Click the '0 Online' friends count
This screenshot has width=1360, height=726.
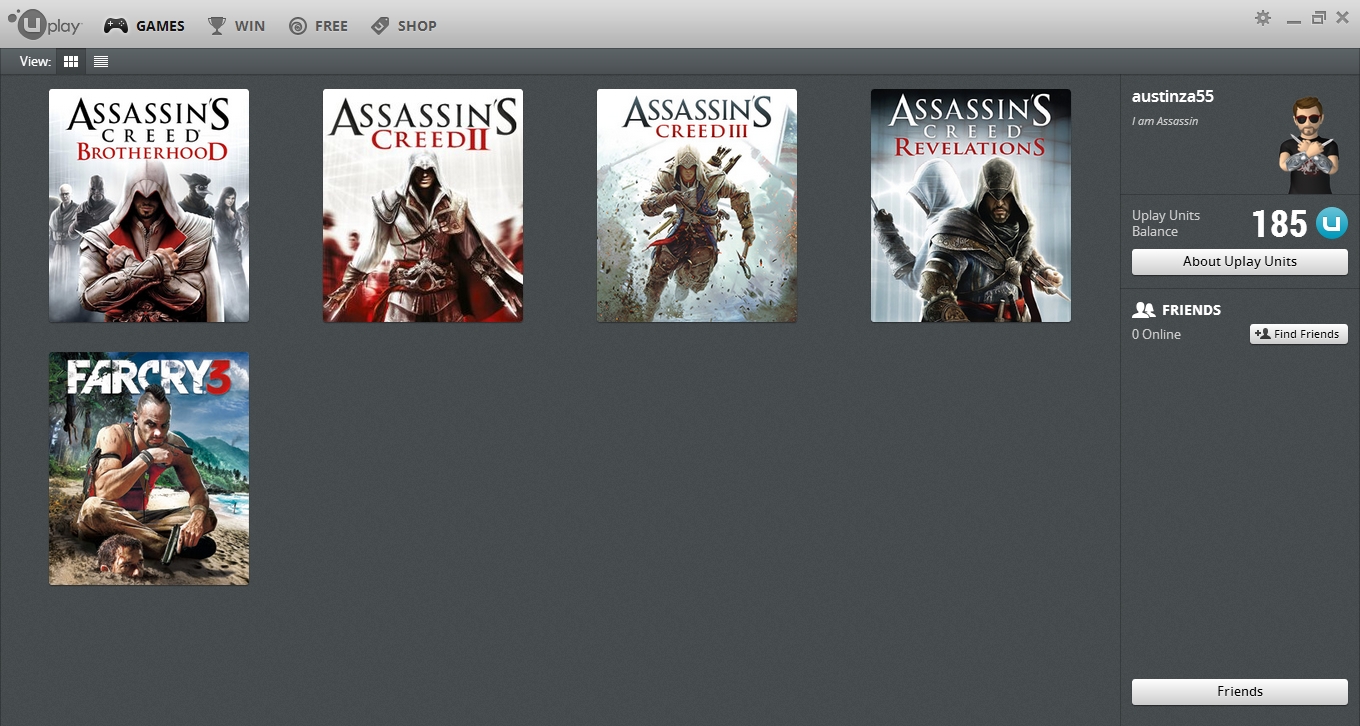1156,334
